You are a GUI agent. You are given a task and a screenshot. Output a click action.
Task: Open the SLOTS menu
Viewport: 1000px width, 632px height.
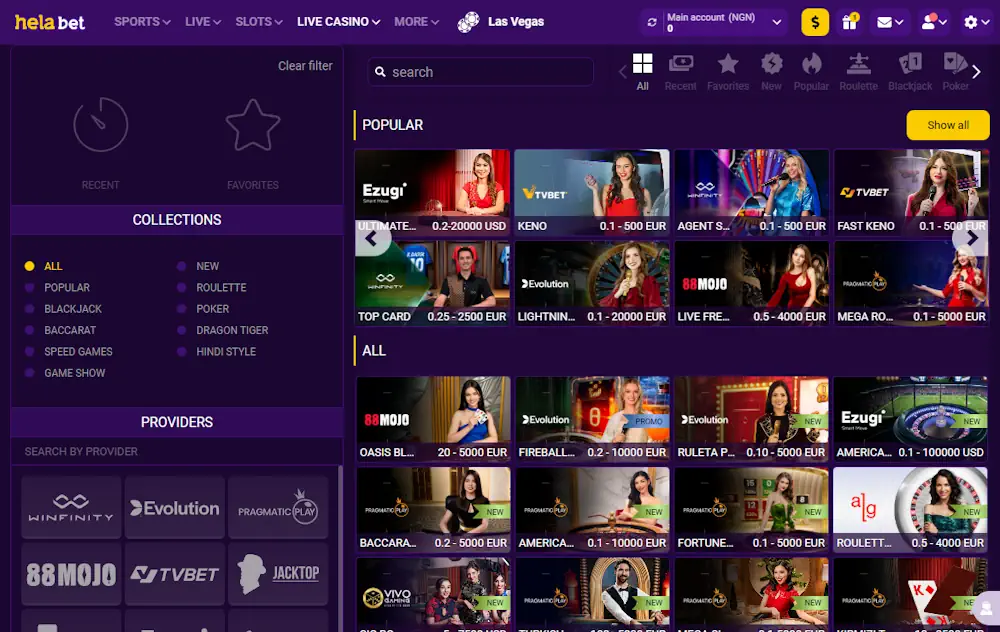point(257,21)
